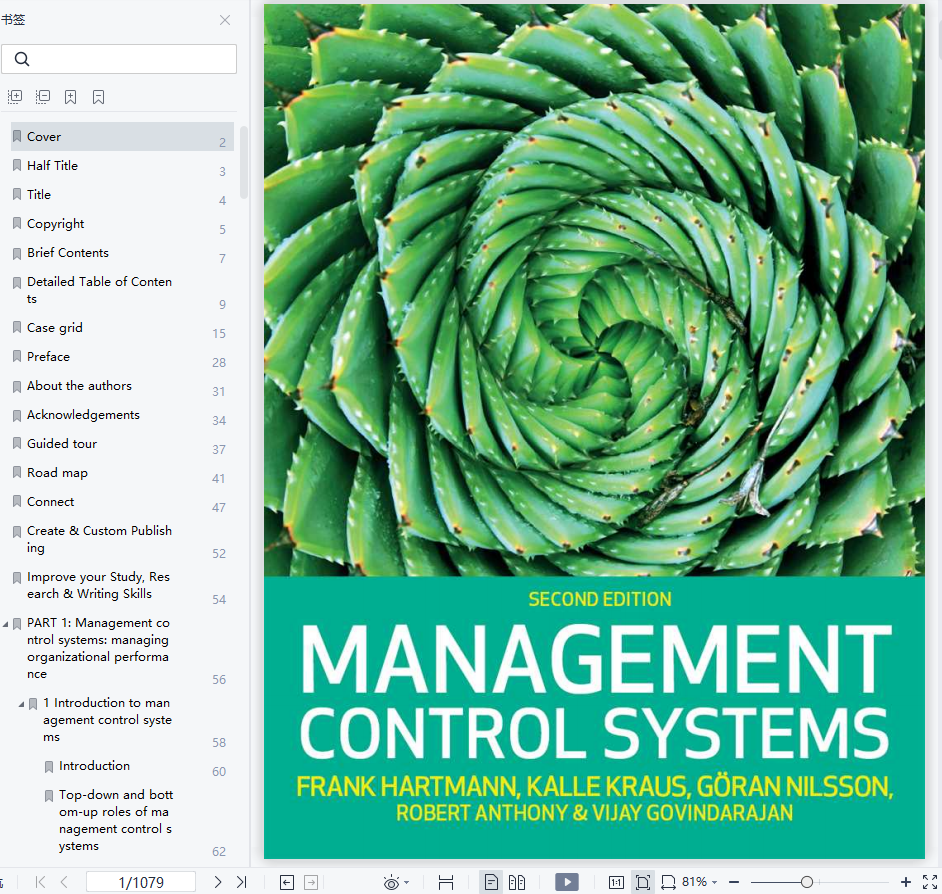Switch to two-page view
This screenshot has height=894, width=942.
(517, 882)
